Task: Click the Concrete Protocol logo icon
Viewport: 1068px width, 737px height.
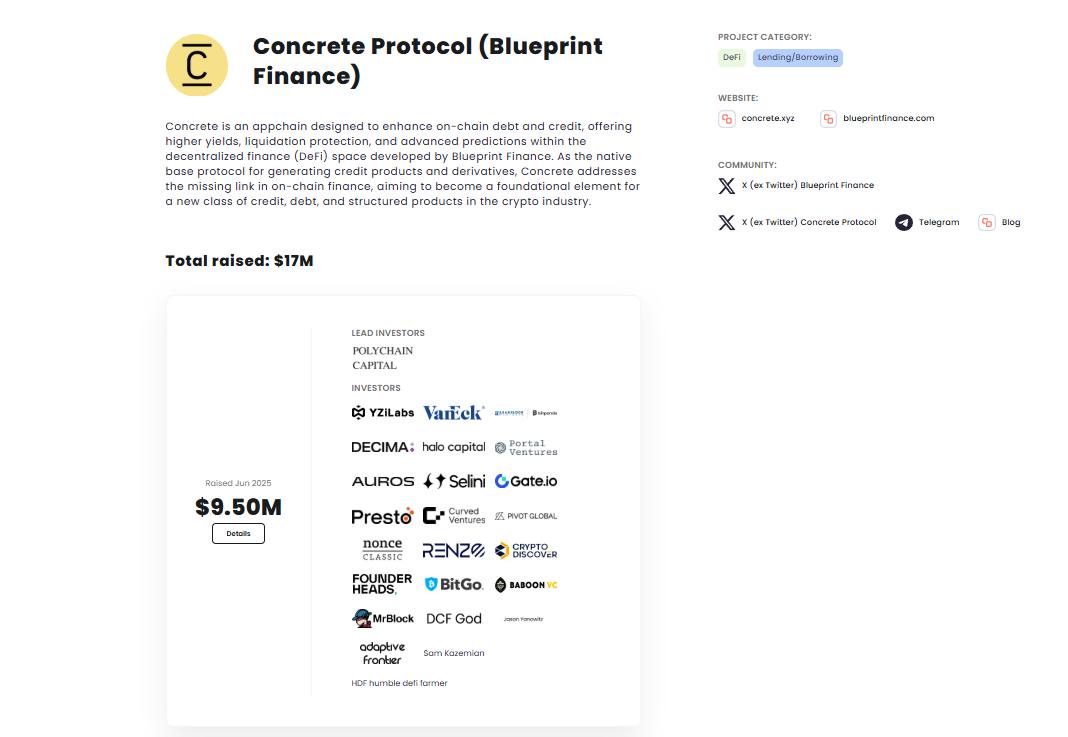Action: [197, 65]
